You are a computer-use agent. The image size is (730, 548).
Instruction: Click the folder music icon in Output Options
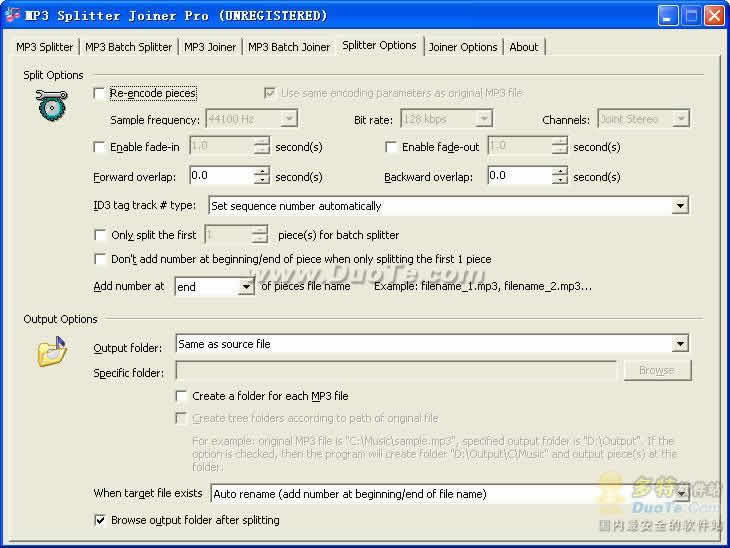pos(52,352)
